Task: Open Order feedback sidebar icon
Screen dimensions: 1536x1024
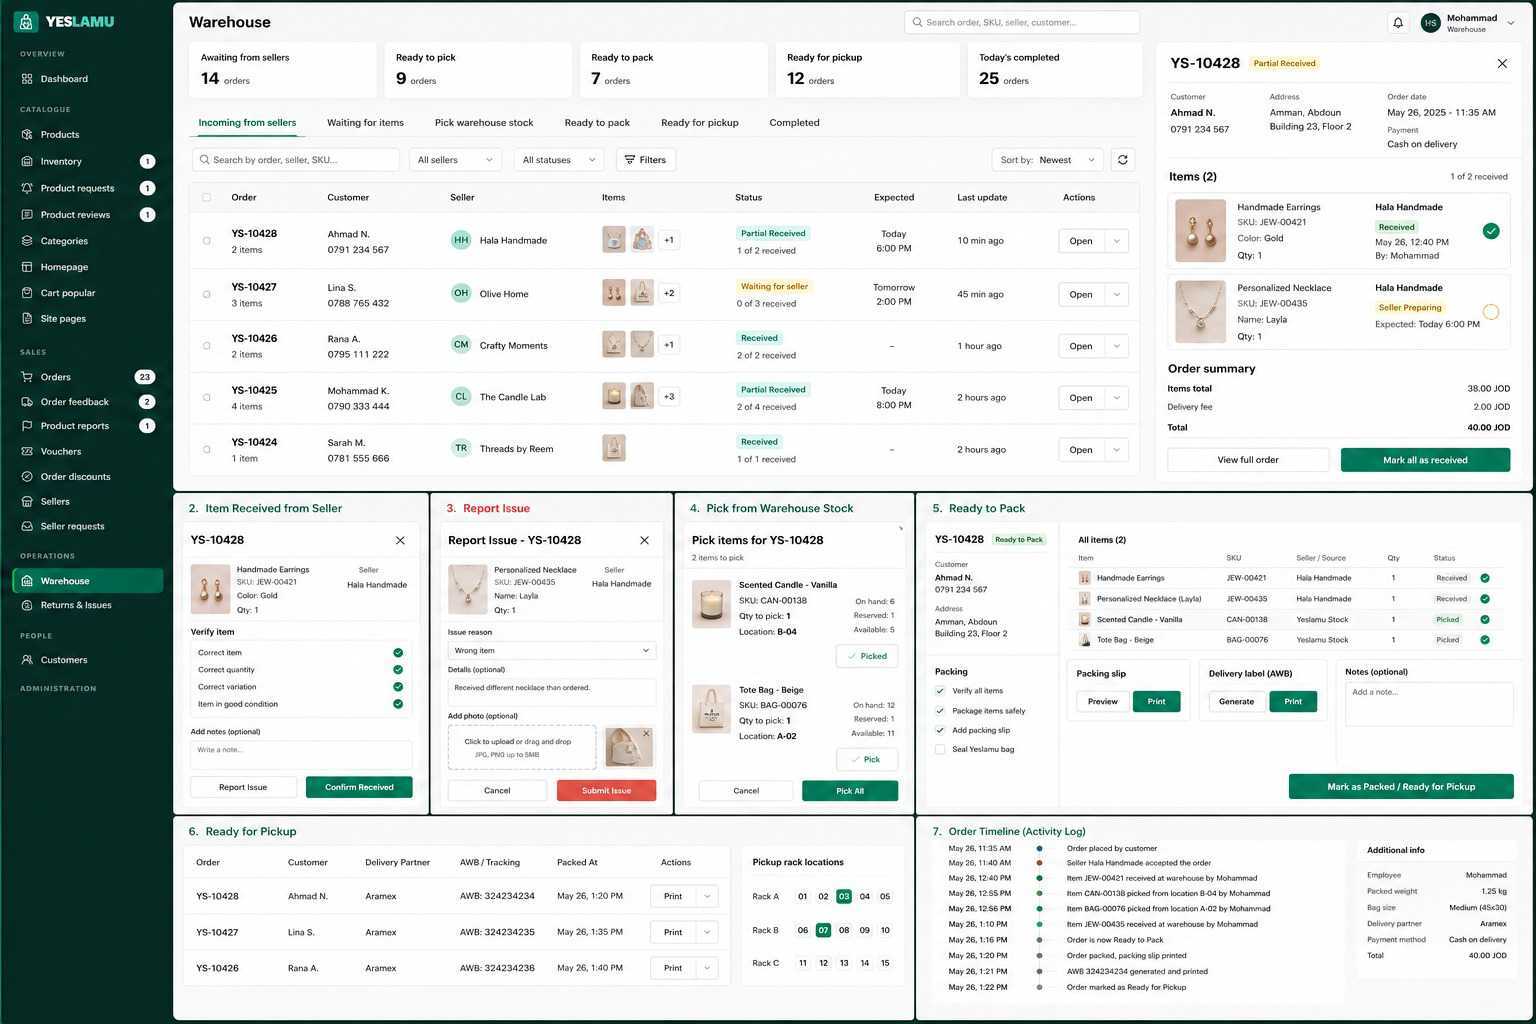Action: click(x=27, y=402)
